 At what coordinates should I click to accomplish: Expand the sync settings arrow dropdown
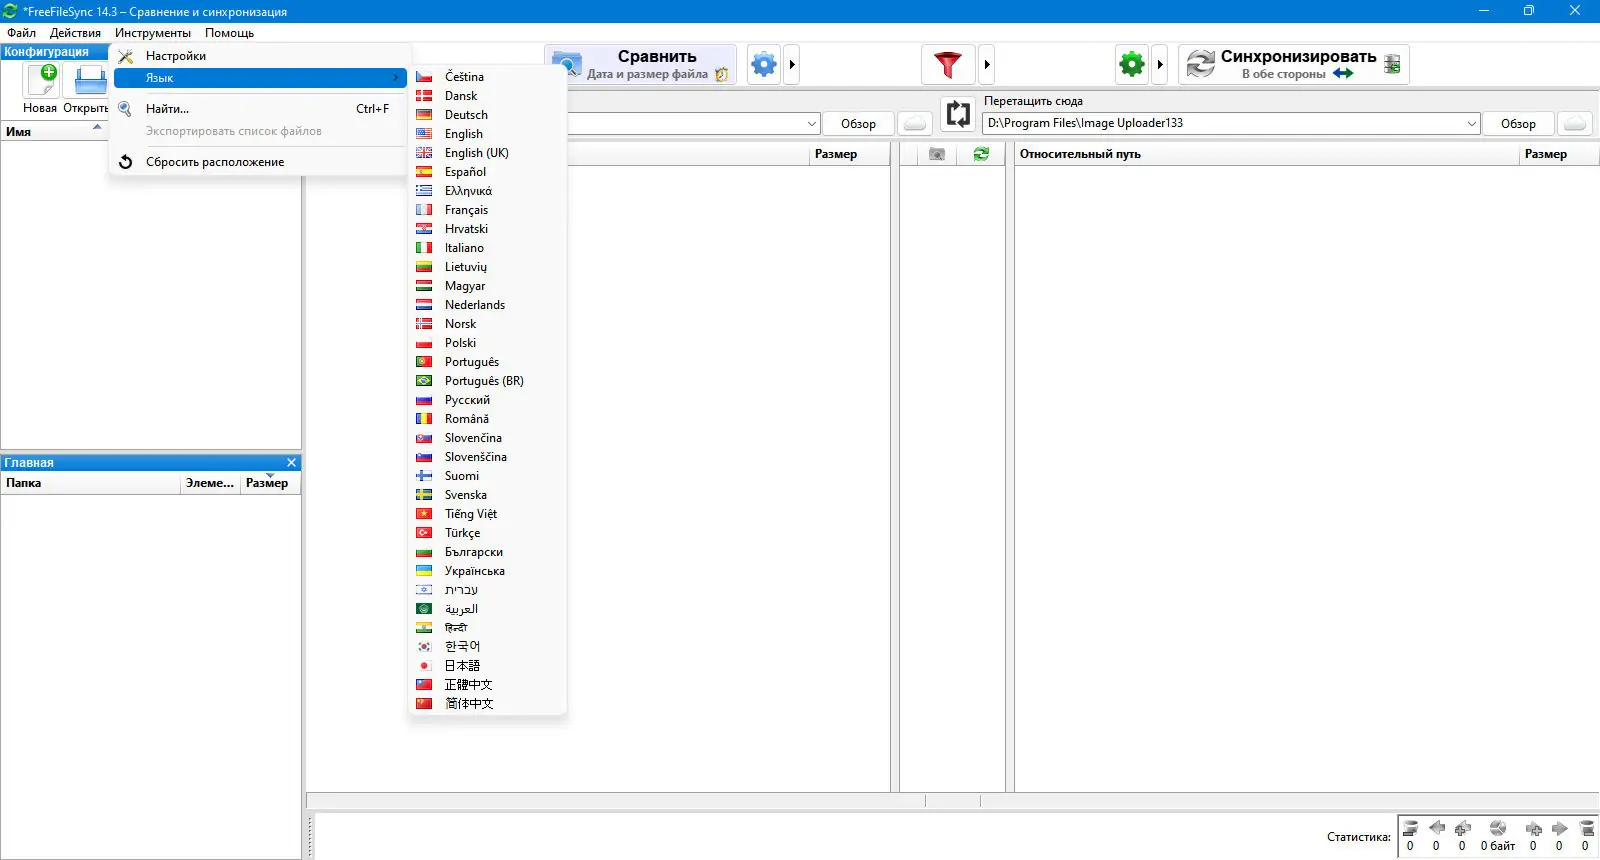pyautogui.click(x=1160, y=65)
